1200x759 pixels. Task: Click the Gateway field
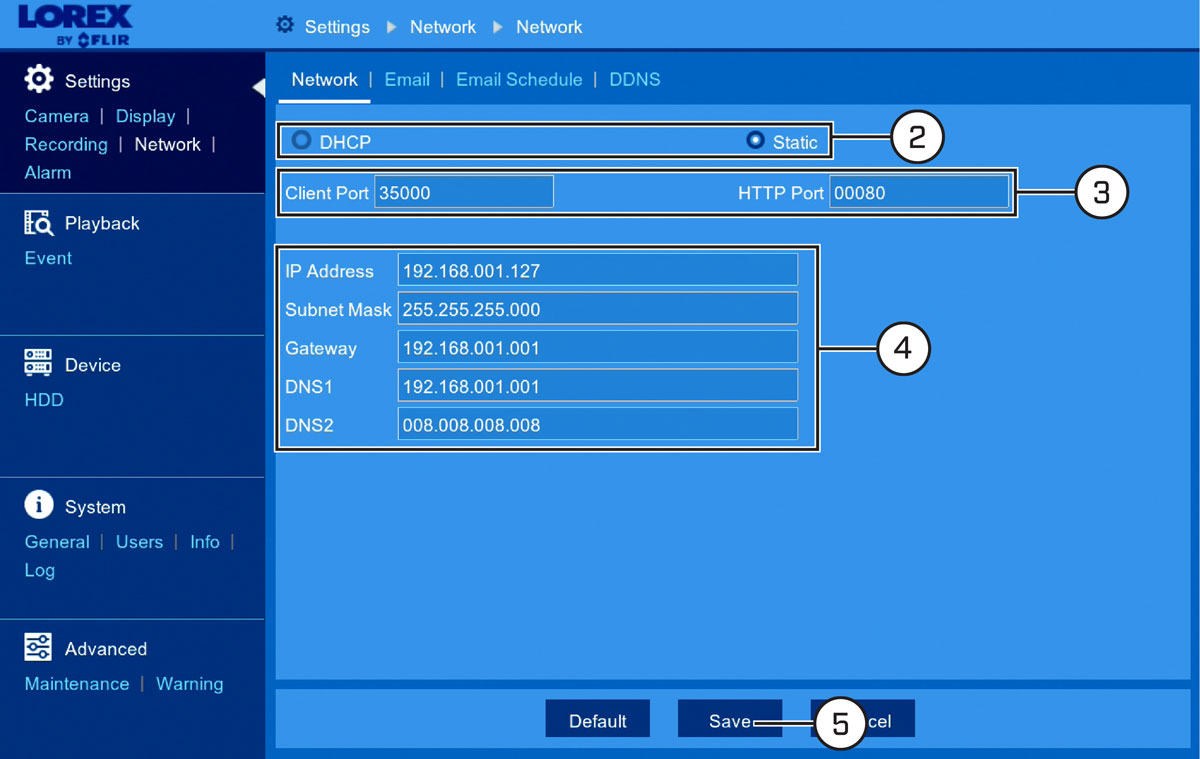(x=598, y=347)
